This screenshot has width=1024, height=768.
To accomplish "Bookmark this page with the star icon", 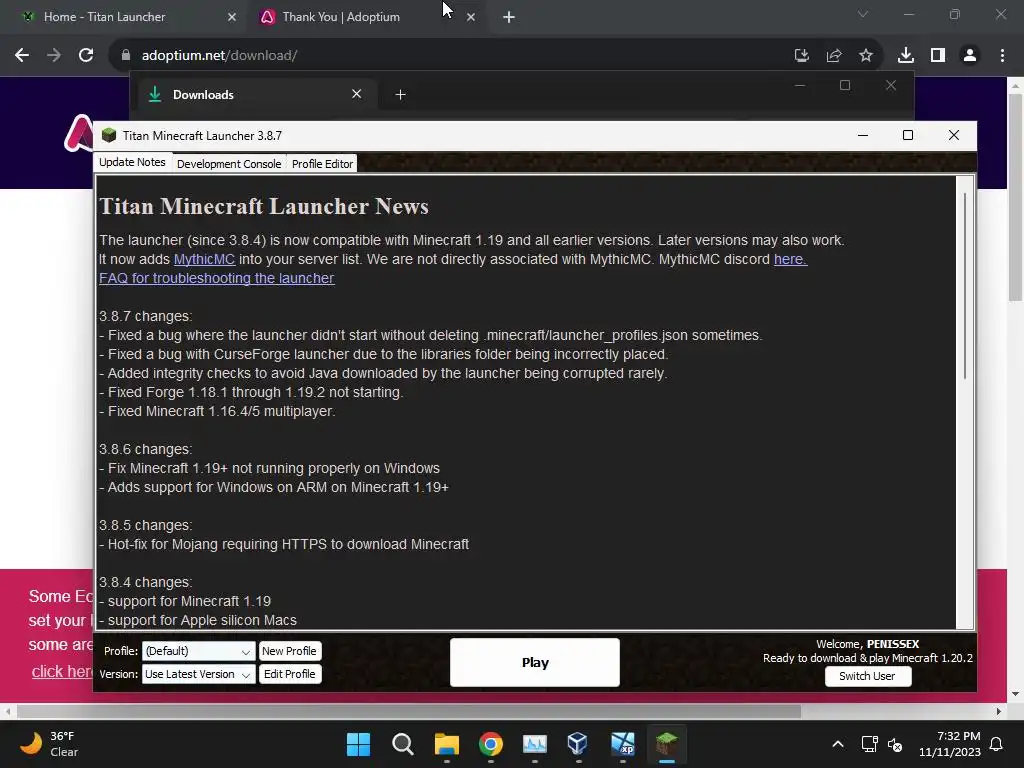I will [866, 56].
